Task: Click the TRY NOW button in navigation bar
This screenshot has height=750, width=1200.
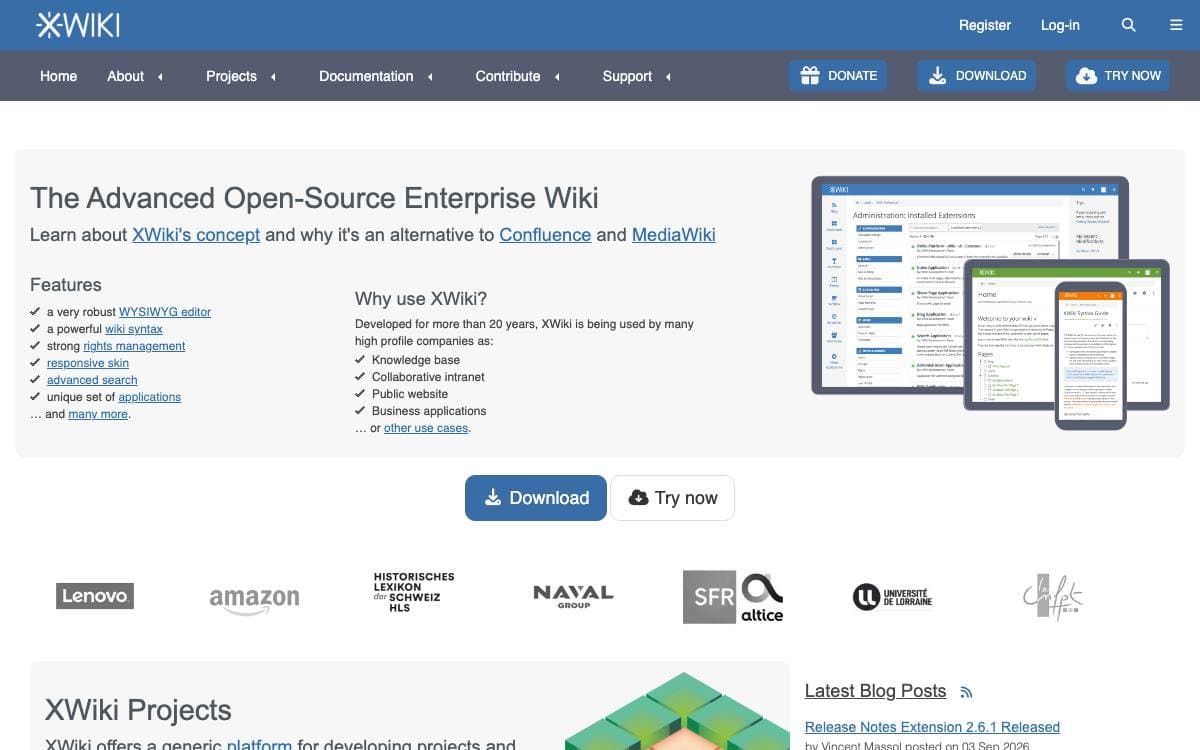Action: [1118, 76]
